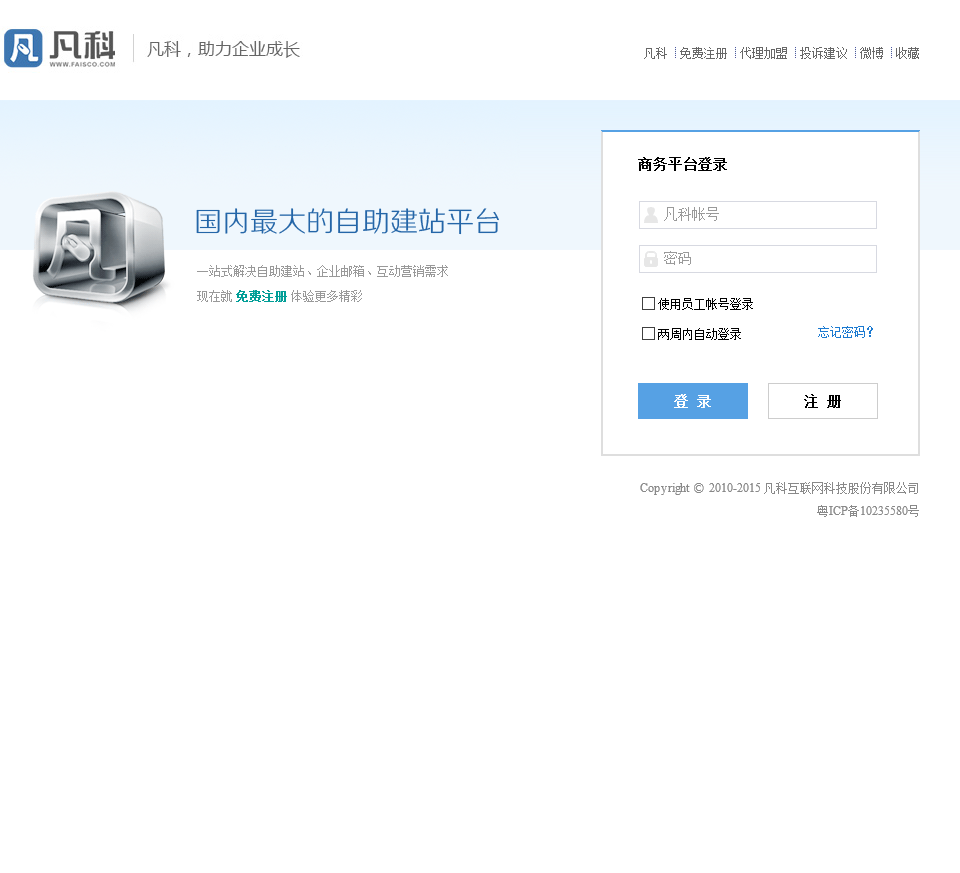
Task: Tick the 两周内自动登录 checkbox
Action: (648, 334)
